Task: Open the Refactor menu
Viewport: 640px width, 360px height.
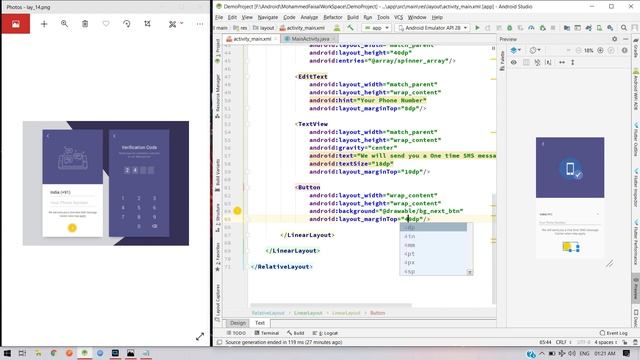Action: coord(333,17)
